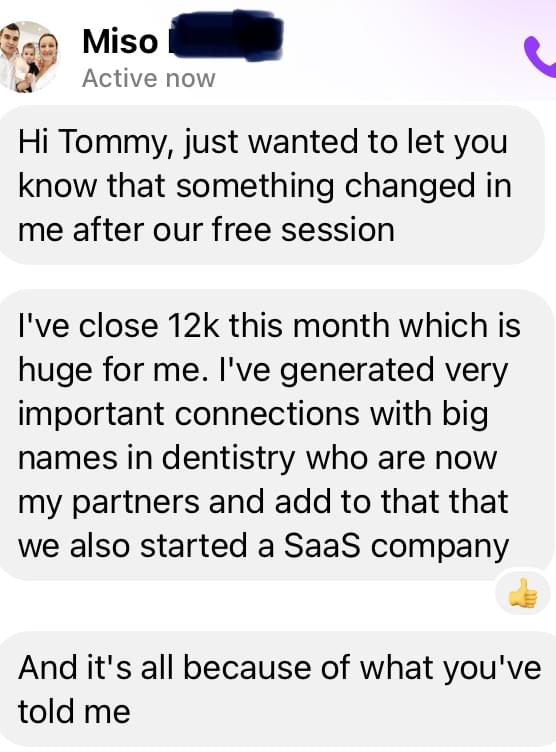Start a voice call with purple phone icon
The width and height of the screenshot is (556, 752).
(x=540, y=56)
